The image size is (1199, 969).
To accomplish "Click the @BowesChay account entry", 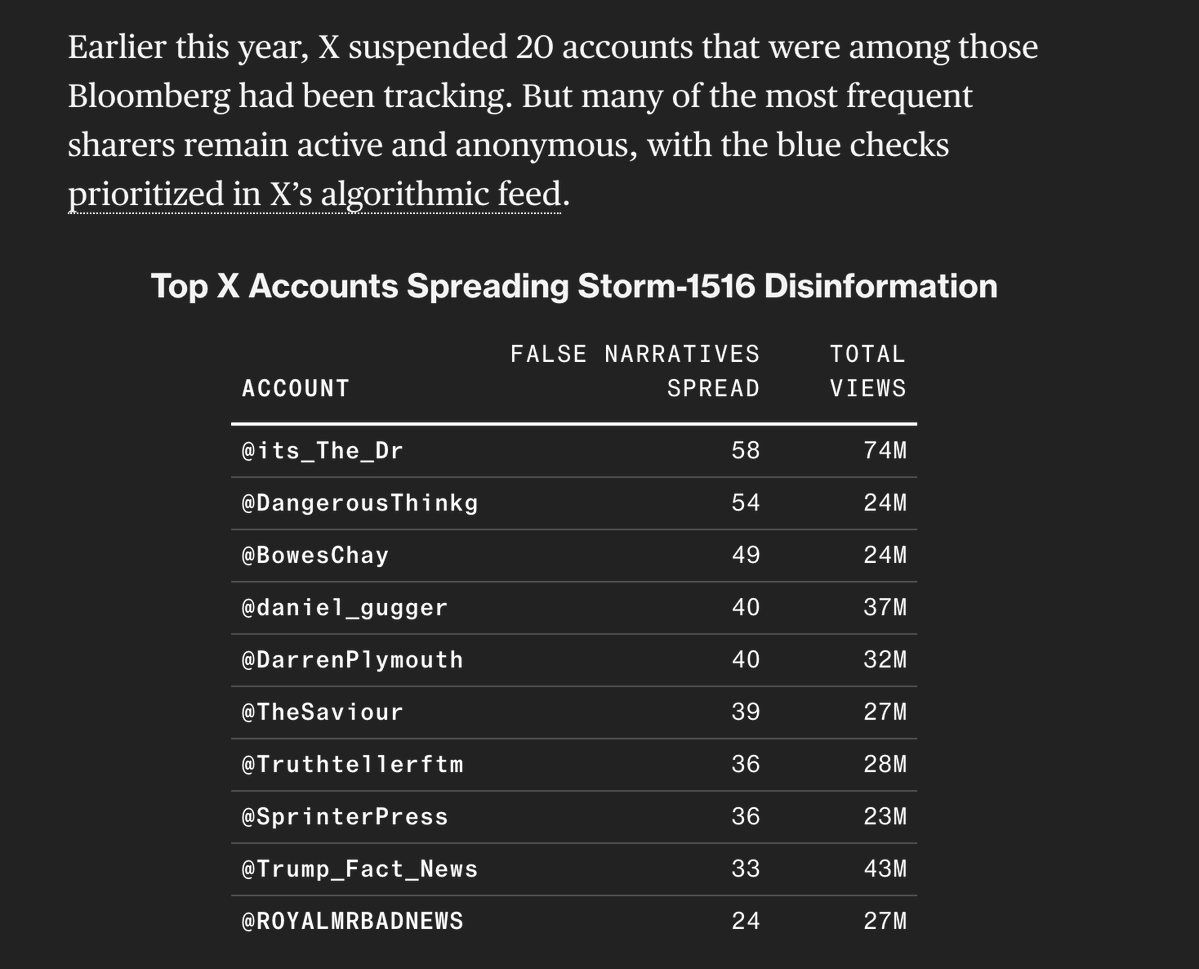I will click(x=315, y=555).
